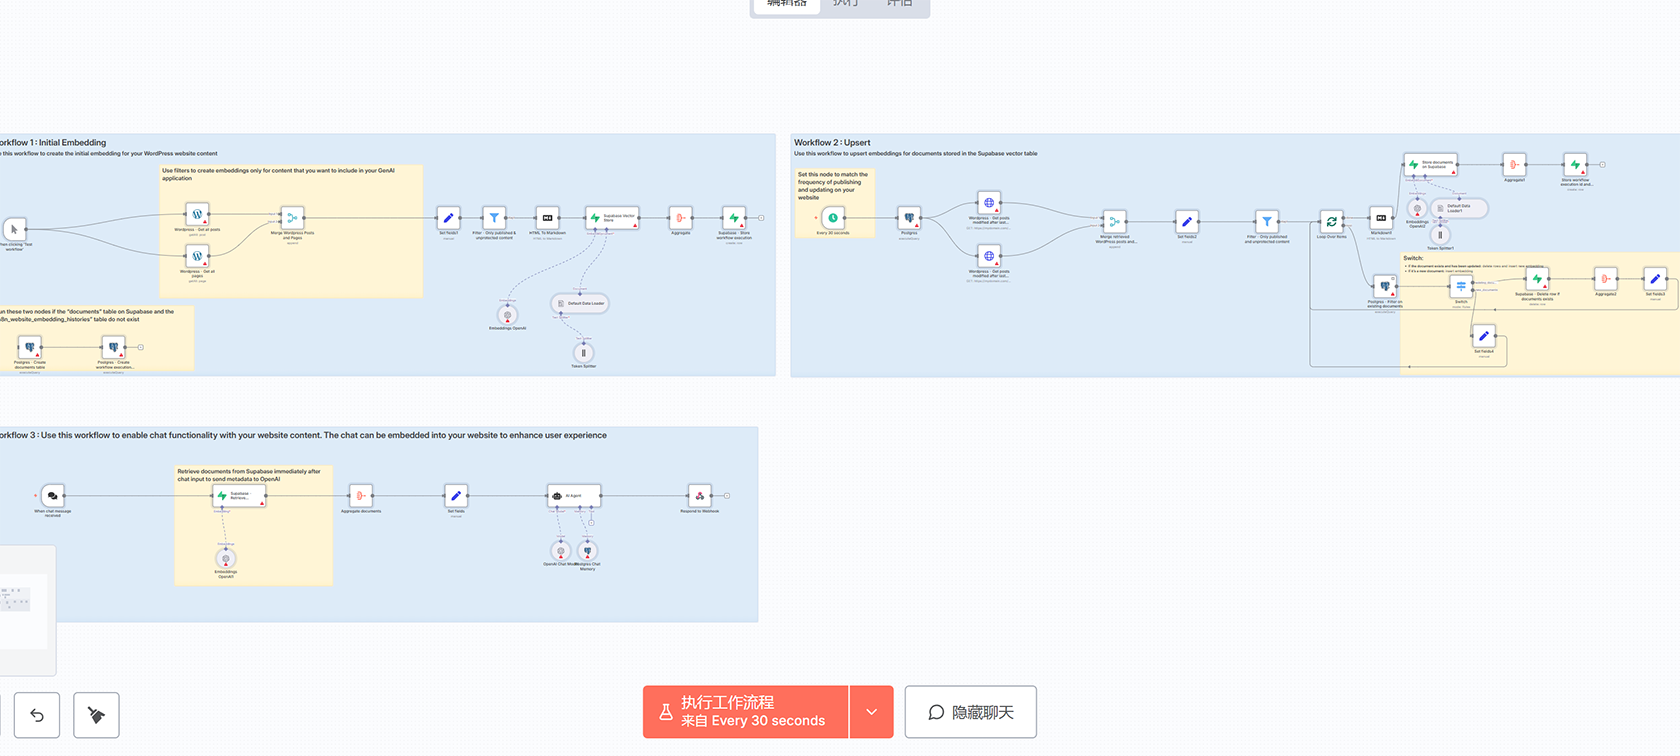Select the Switch node in Workflow 2

click(1461, 286)
